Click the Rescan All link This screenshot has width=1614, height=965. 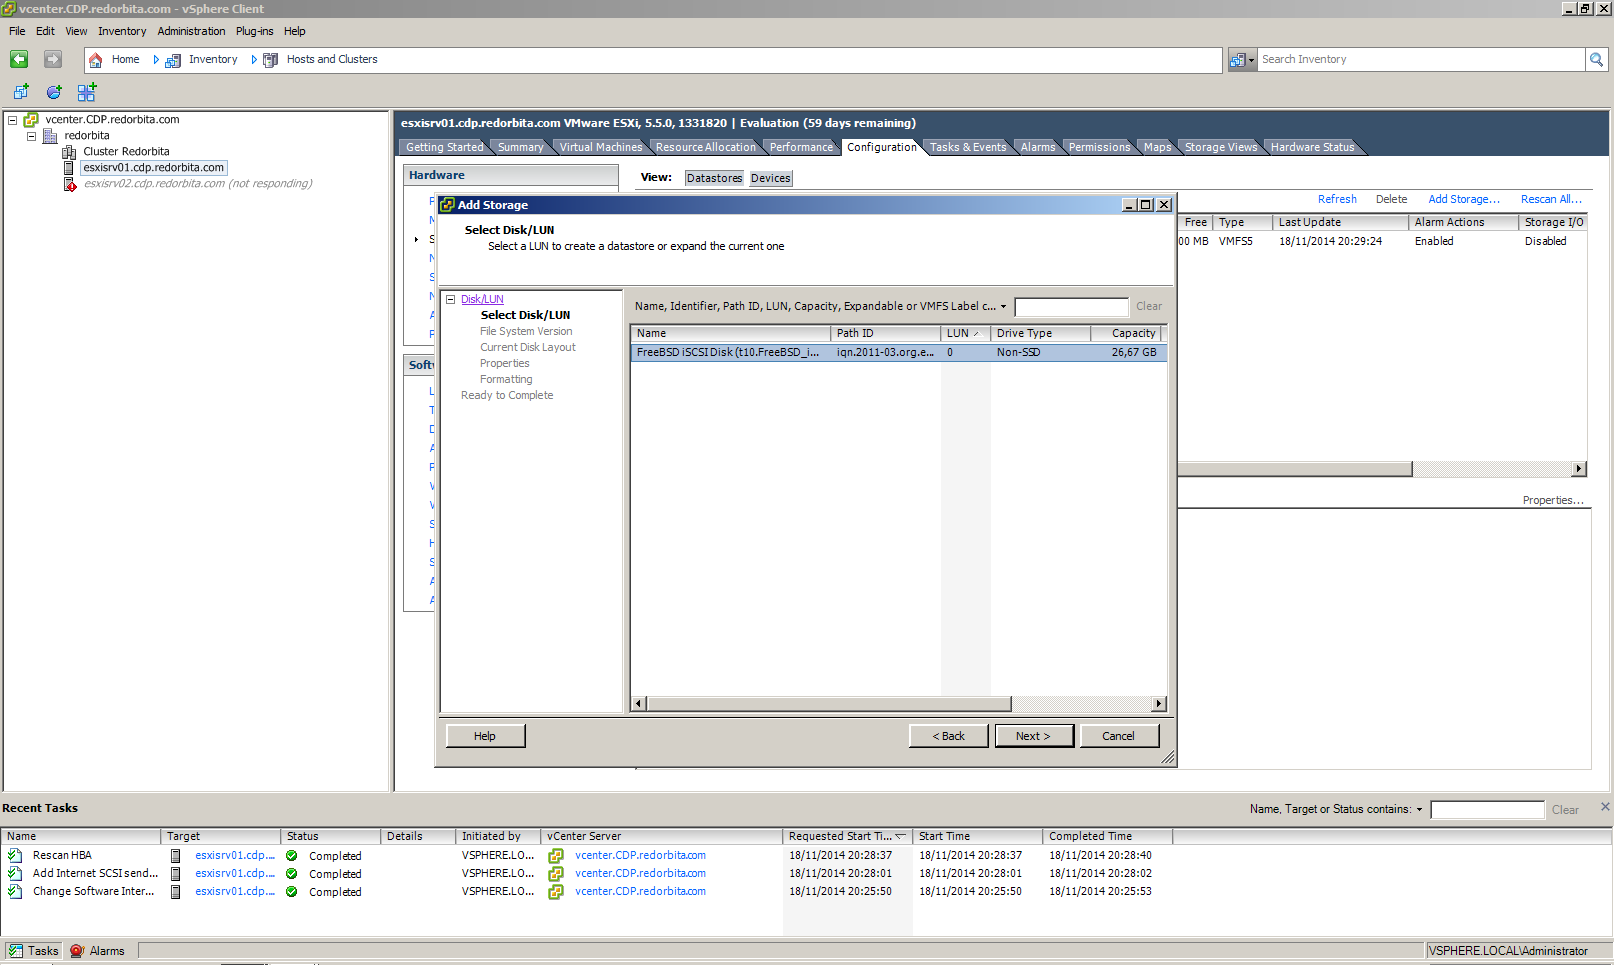1550,199
